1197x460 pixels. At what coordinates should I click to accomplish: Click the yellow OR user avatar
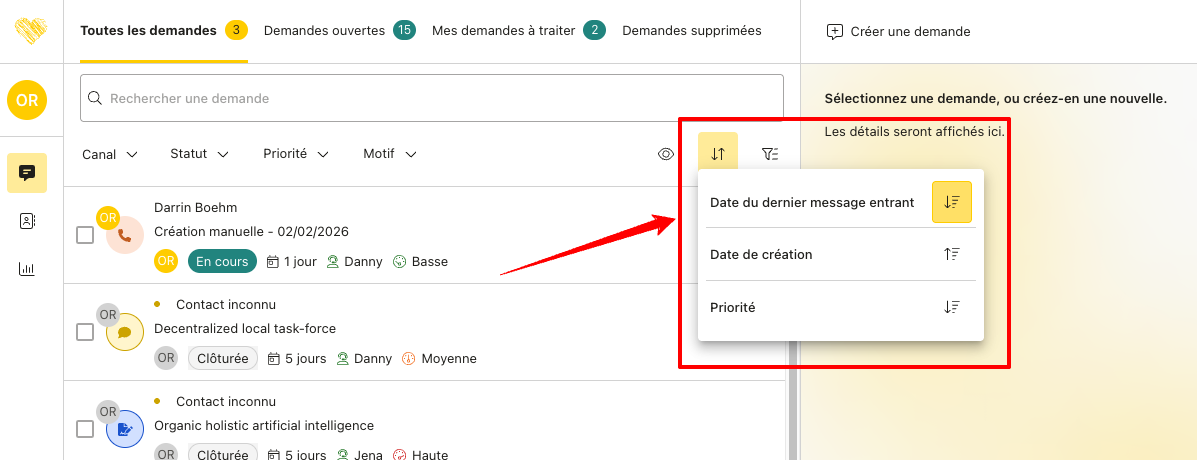[x=27, y=101]
